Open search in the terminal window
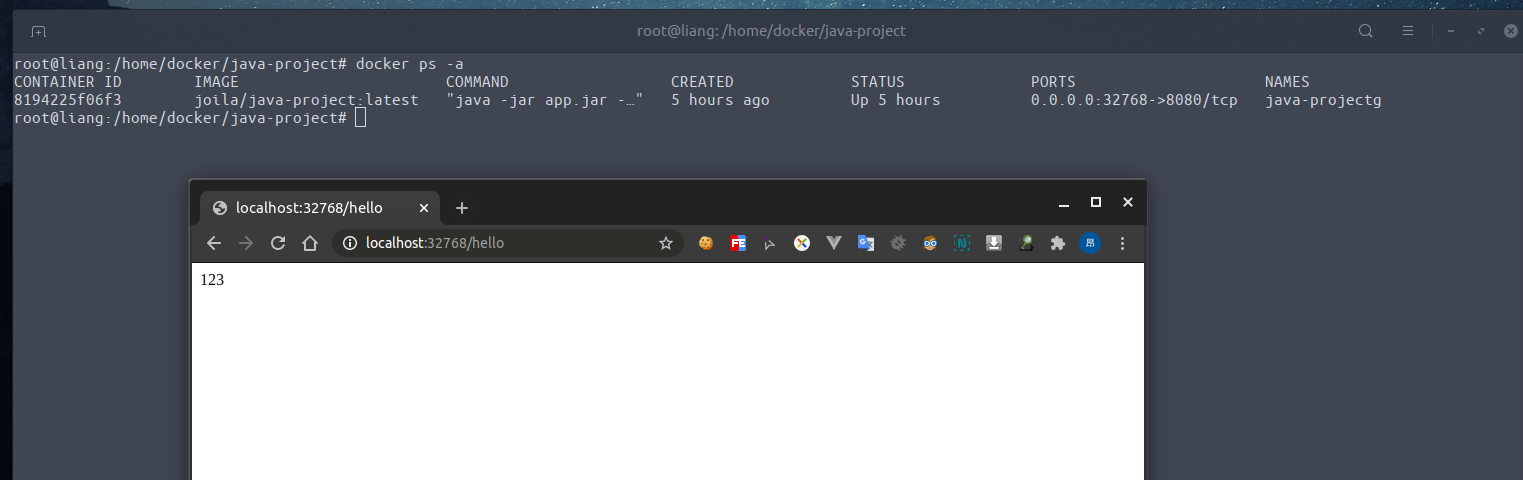 coord(1365,31)
